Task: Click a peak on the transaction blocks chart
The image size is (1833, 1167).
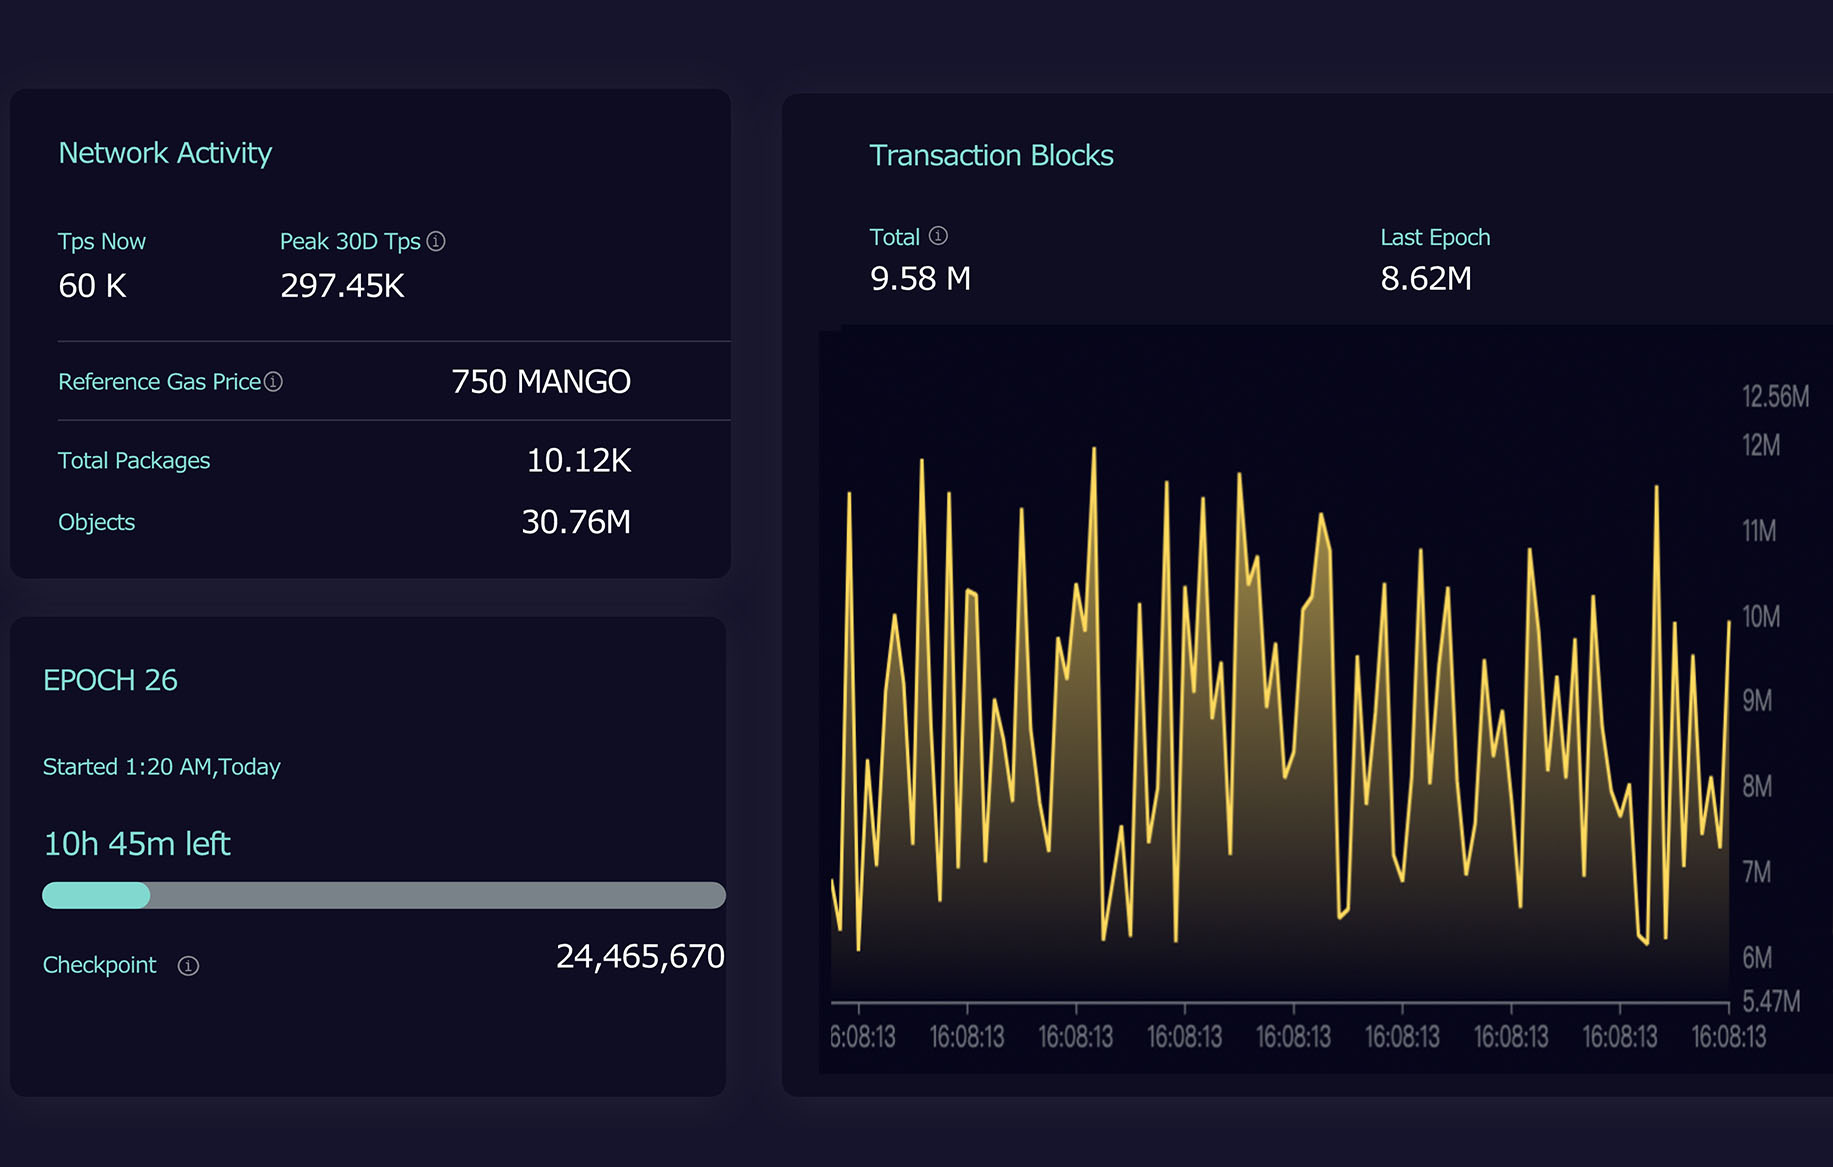Action: (1093, 455)
